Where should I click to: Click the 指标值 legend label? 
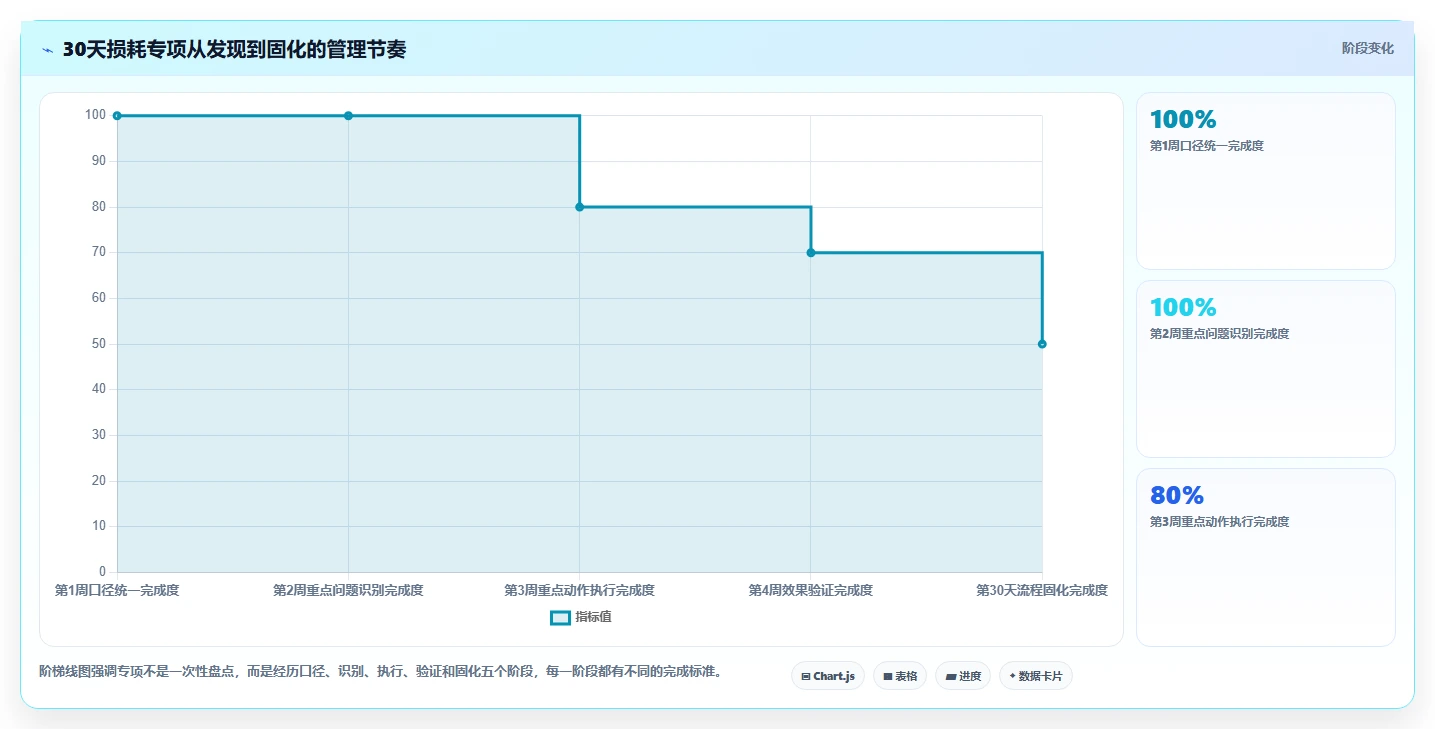(593, 618)
